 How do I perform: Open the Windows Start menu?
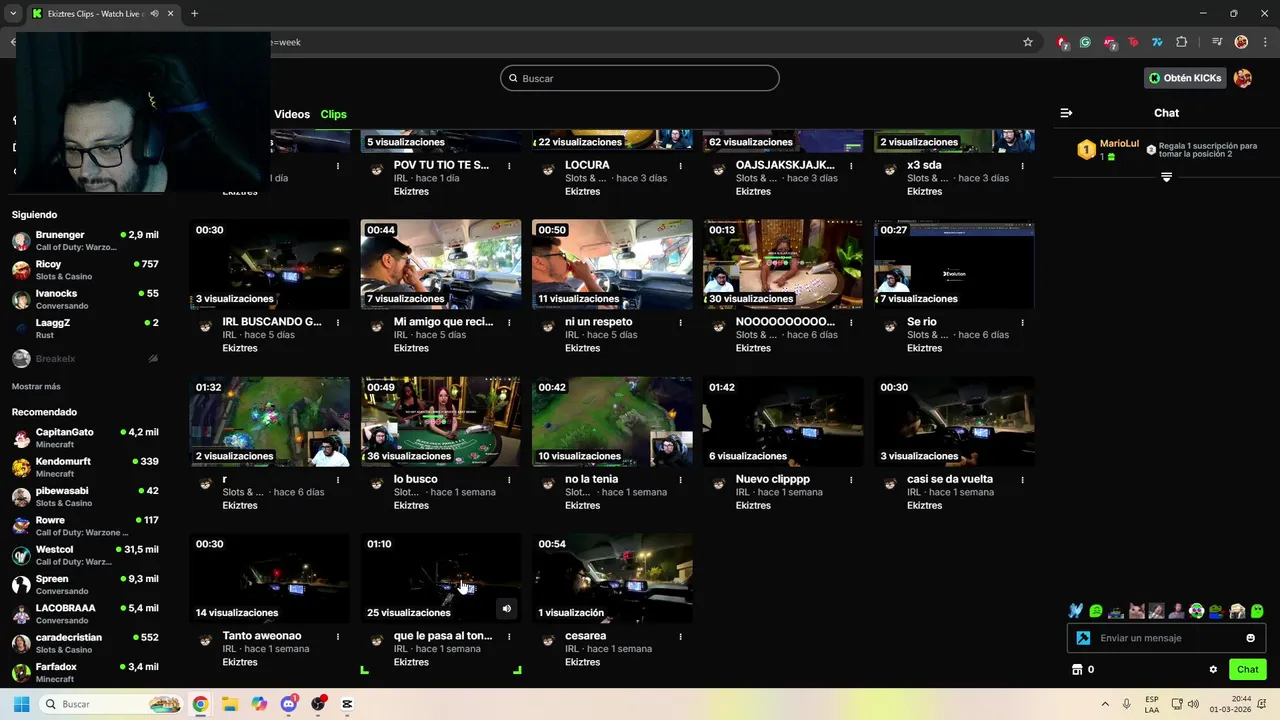[x=21, y=704]
